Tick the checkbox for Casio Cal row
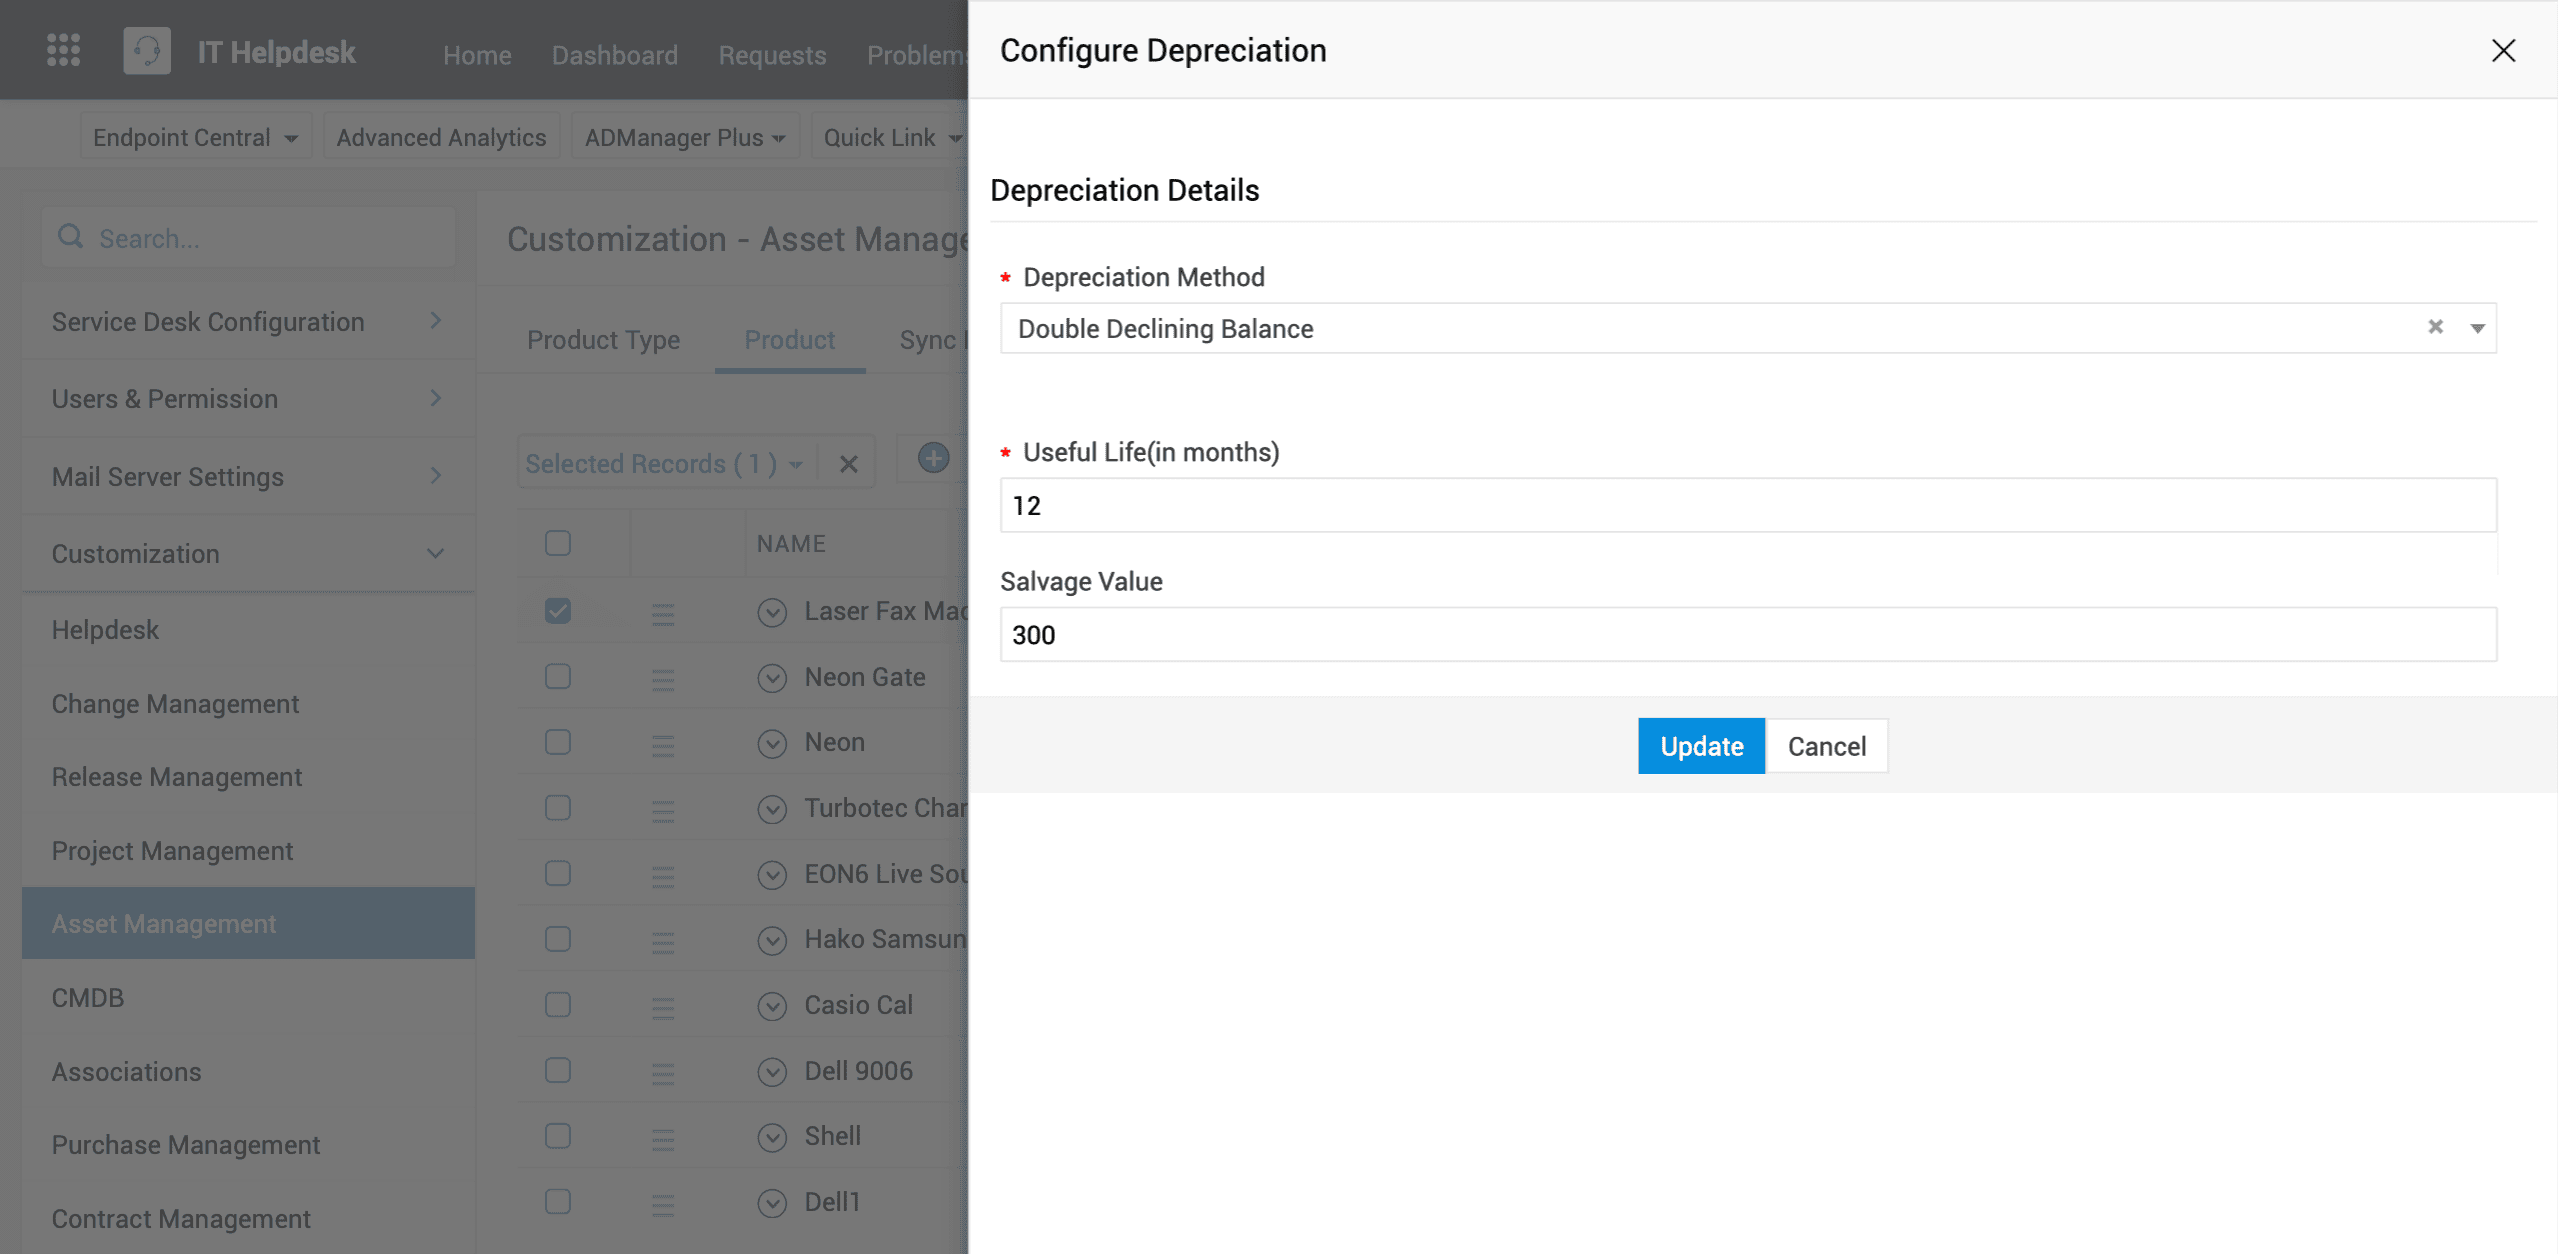Viewport: 2558px width, 1254px height. [558, 1005]
